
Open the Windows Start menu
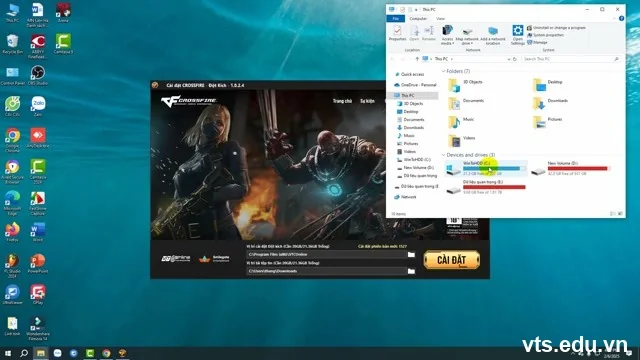[8, 353]
